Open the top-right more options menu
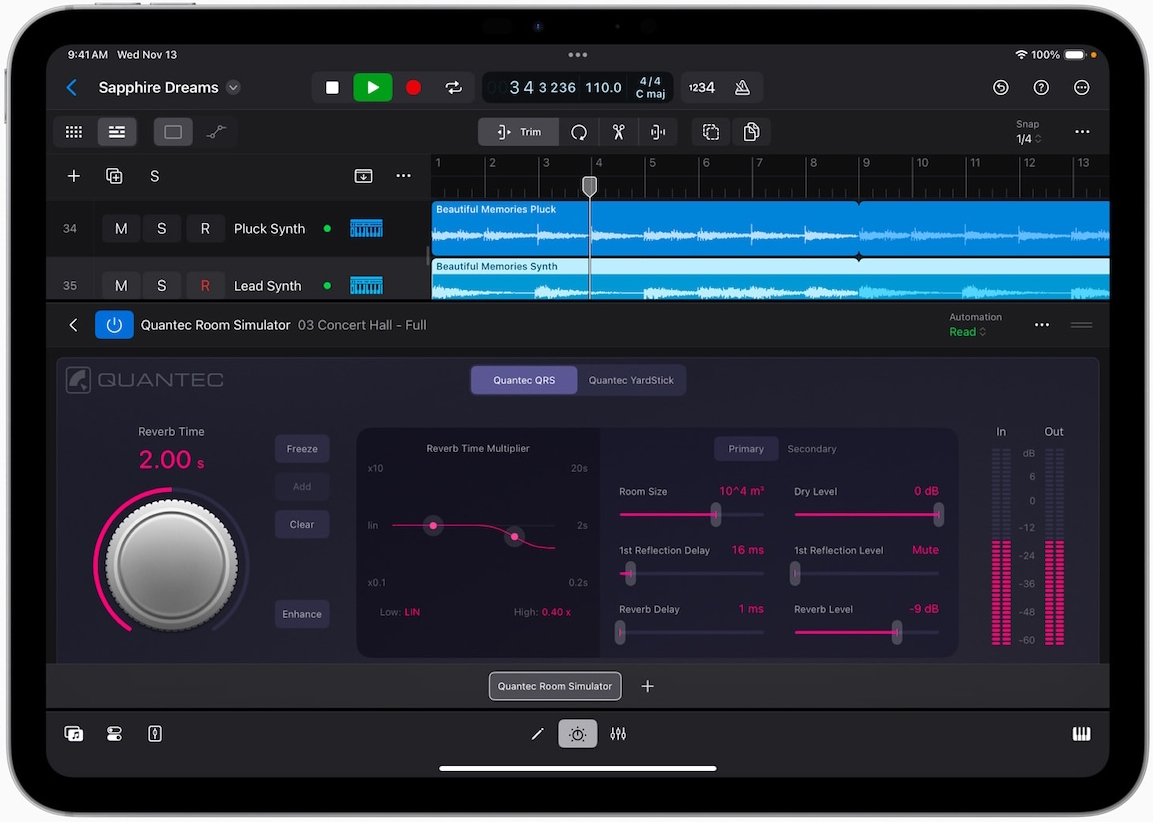 tap(1082, 87)
